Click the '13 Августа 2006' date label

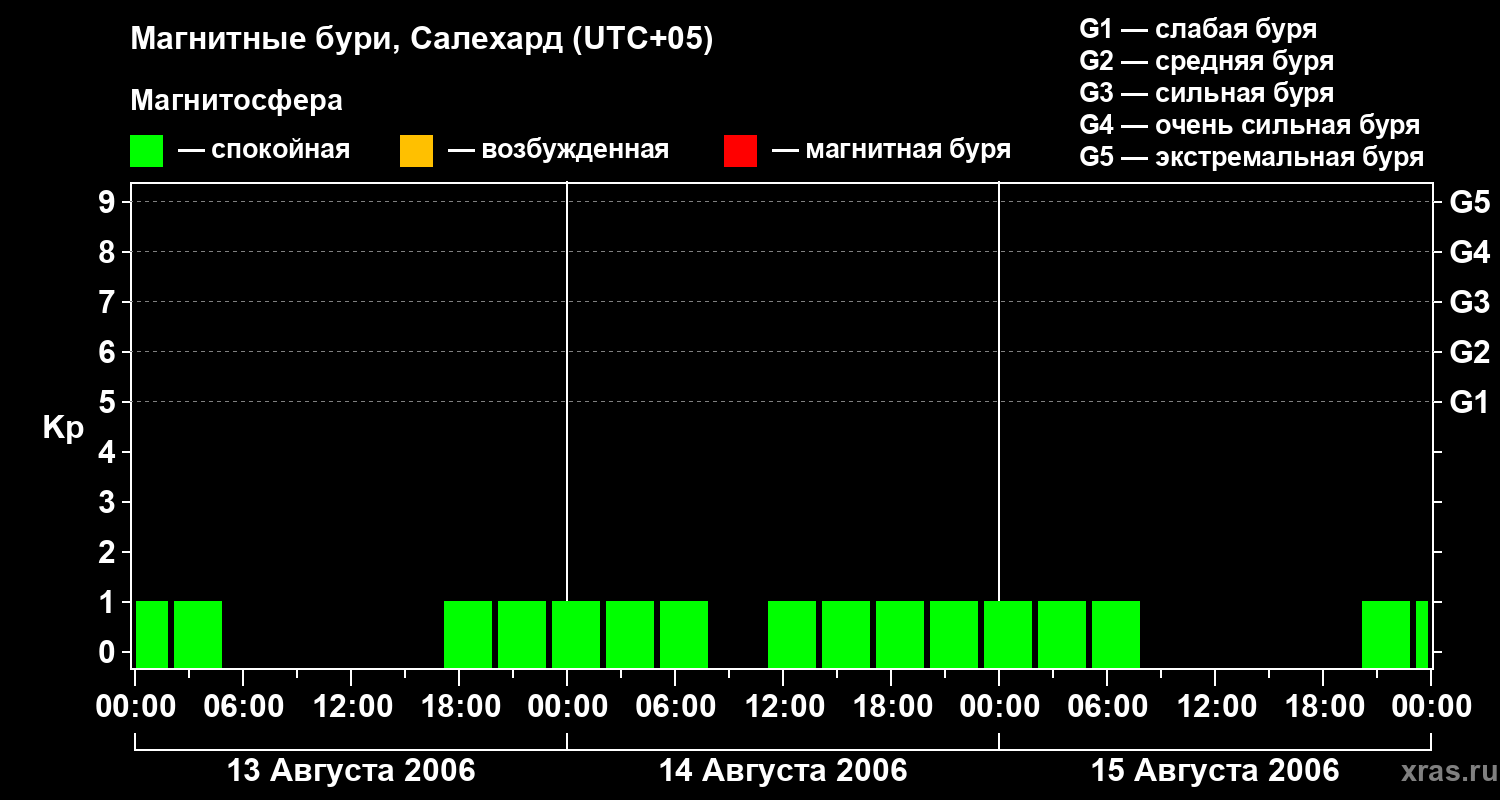click(351, 771)
